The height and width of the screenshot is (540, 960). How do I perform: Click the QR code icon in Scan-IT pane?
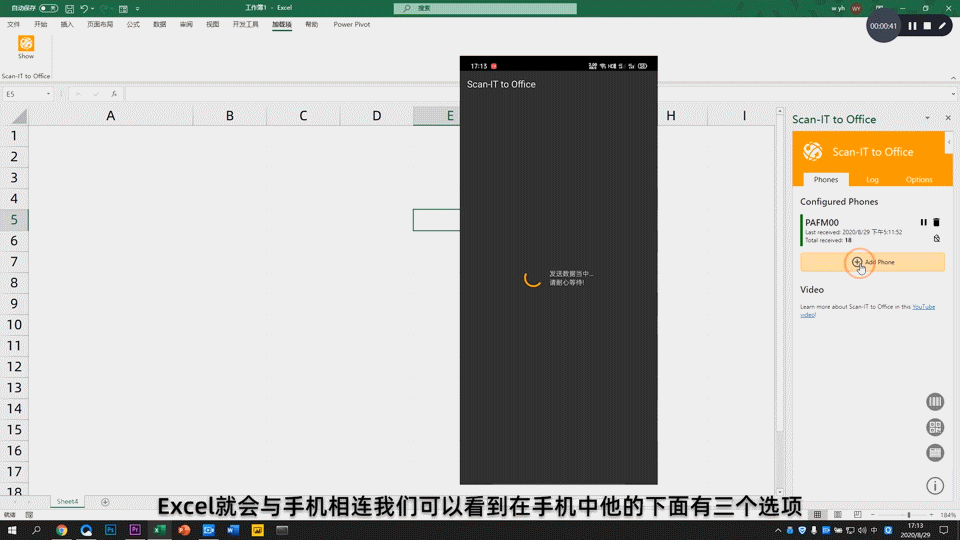click(x=934, y=427)
